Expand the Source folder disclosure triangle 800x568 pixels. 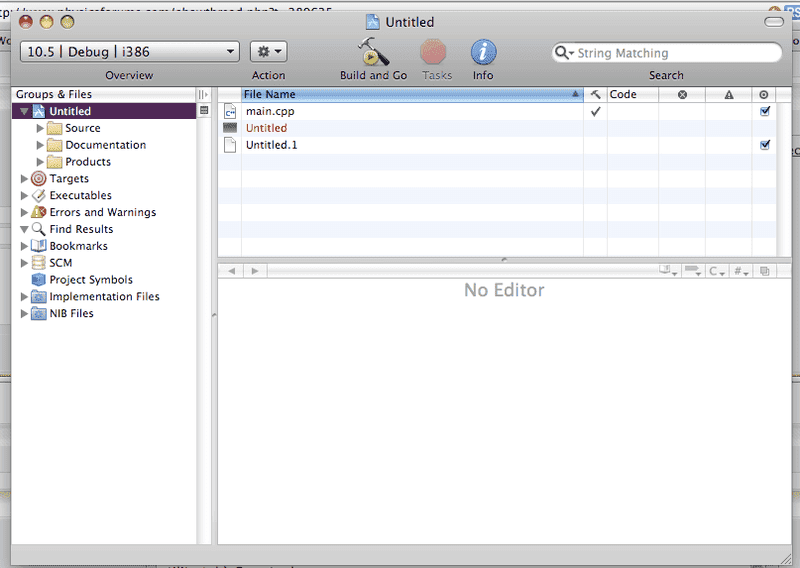pos(40,128)
